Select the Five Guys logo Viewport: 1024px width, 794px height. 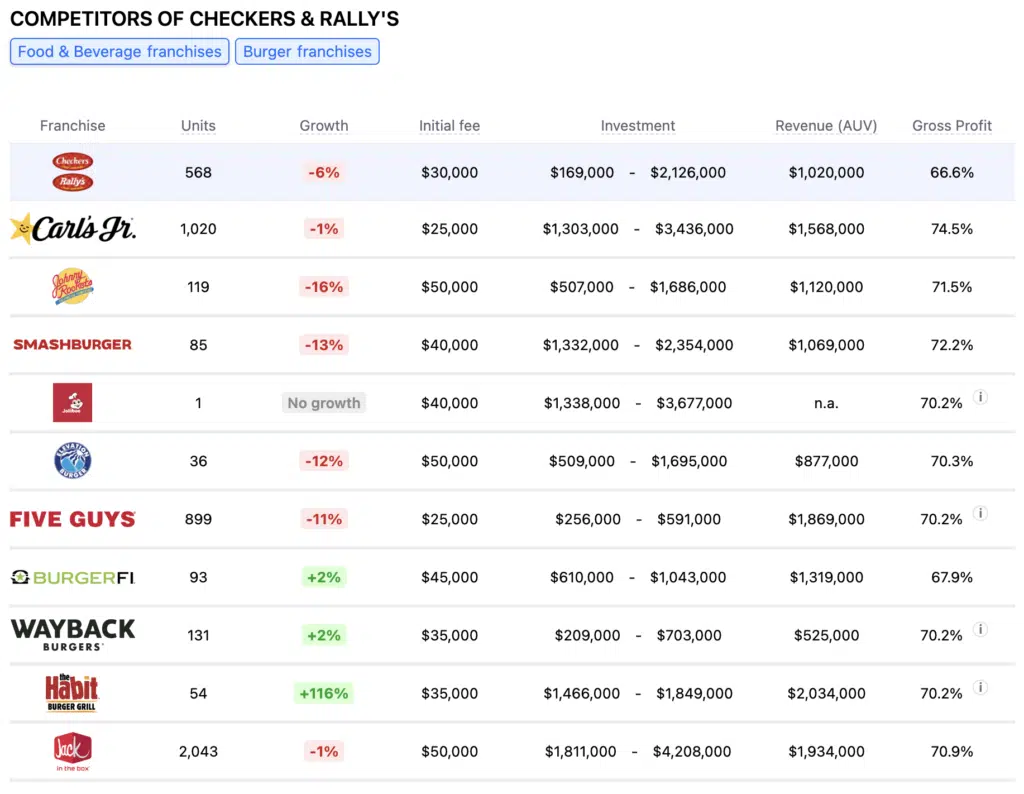tap(72, 519)
